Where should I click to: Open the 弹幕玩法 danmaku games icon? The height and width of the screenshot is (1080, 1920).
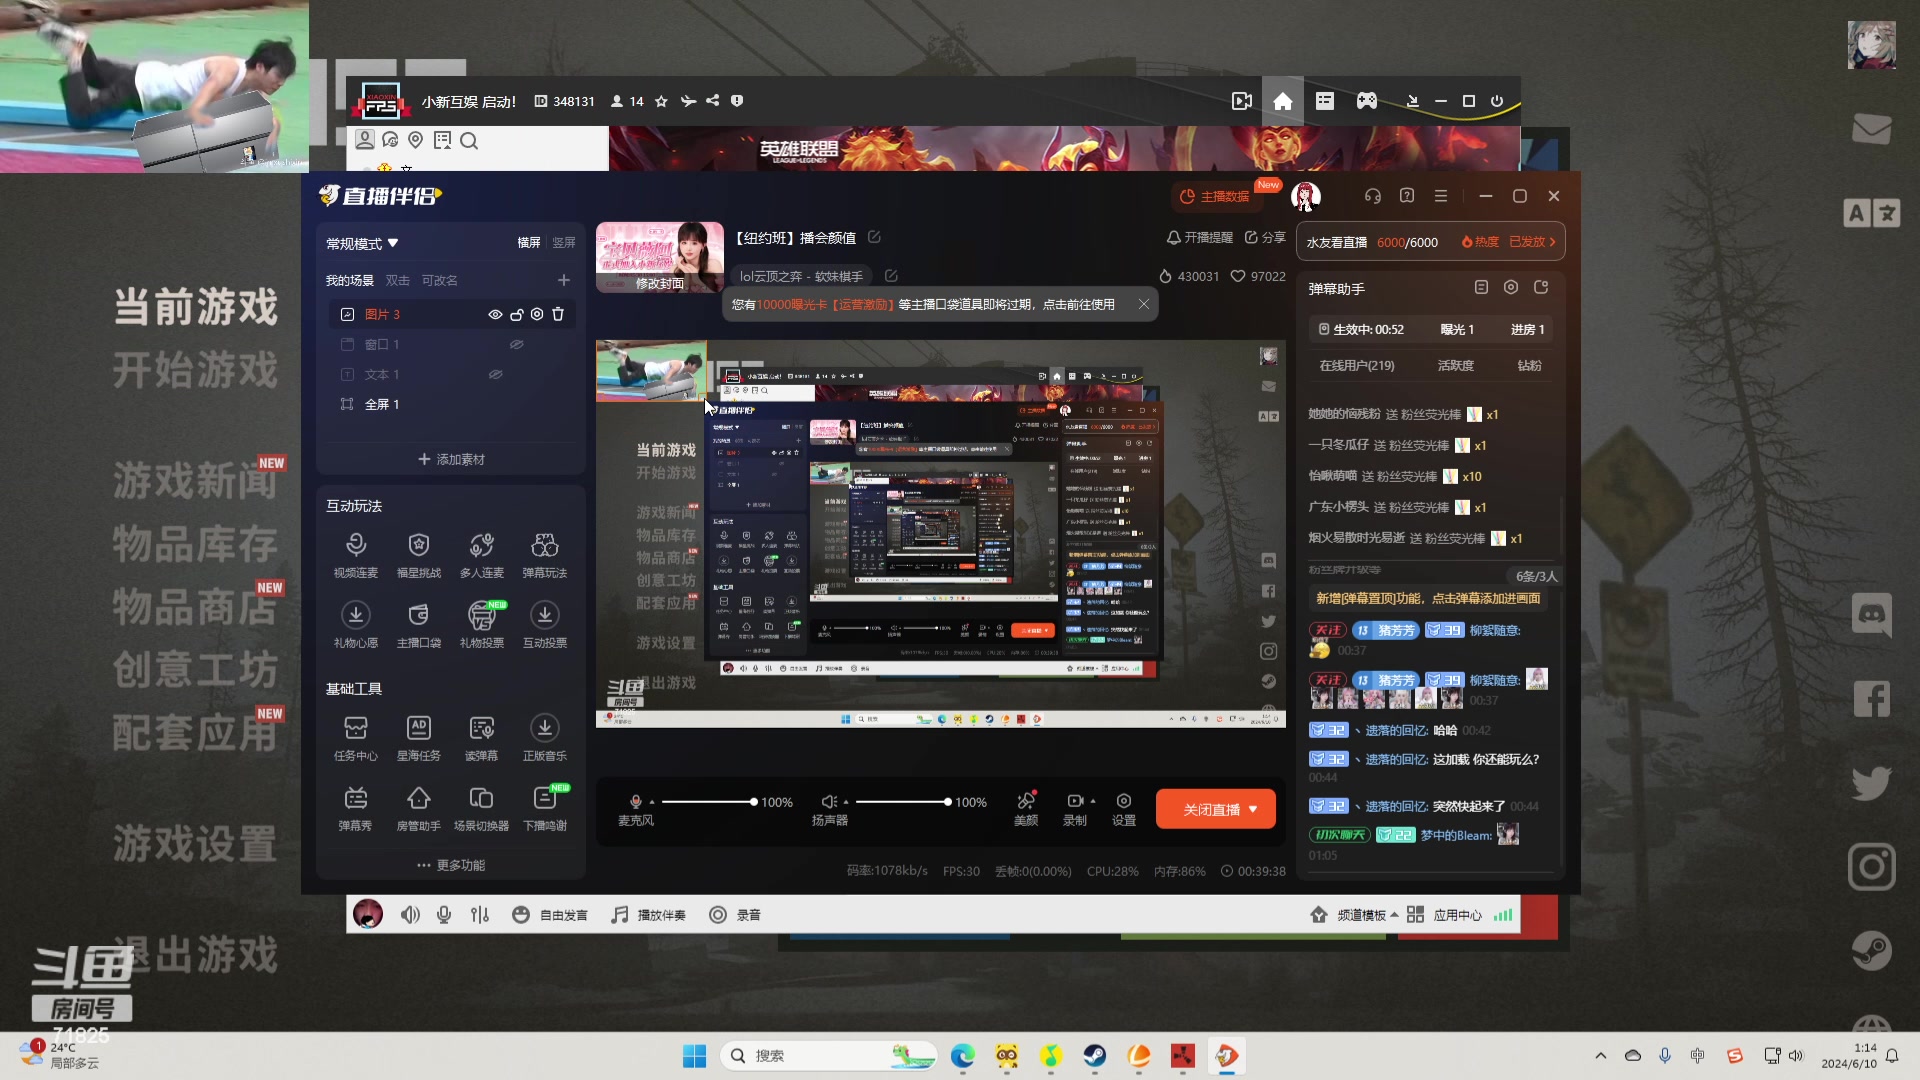[x=545, y=555]
